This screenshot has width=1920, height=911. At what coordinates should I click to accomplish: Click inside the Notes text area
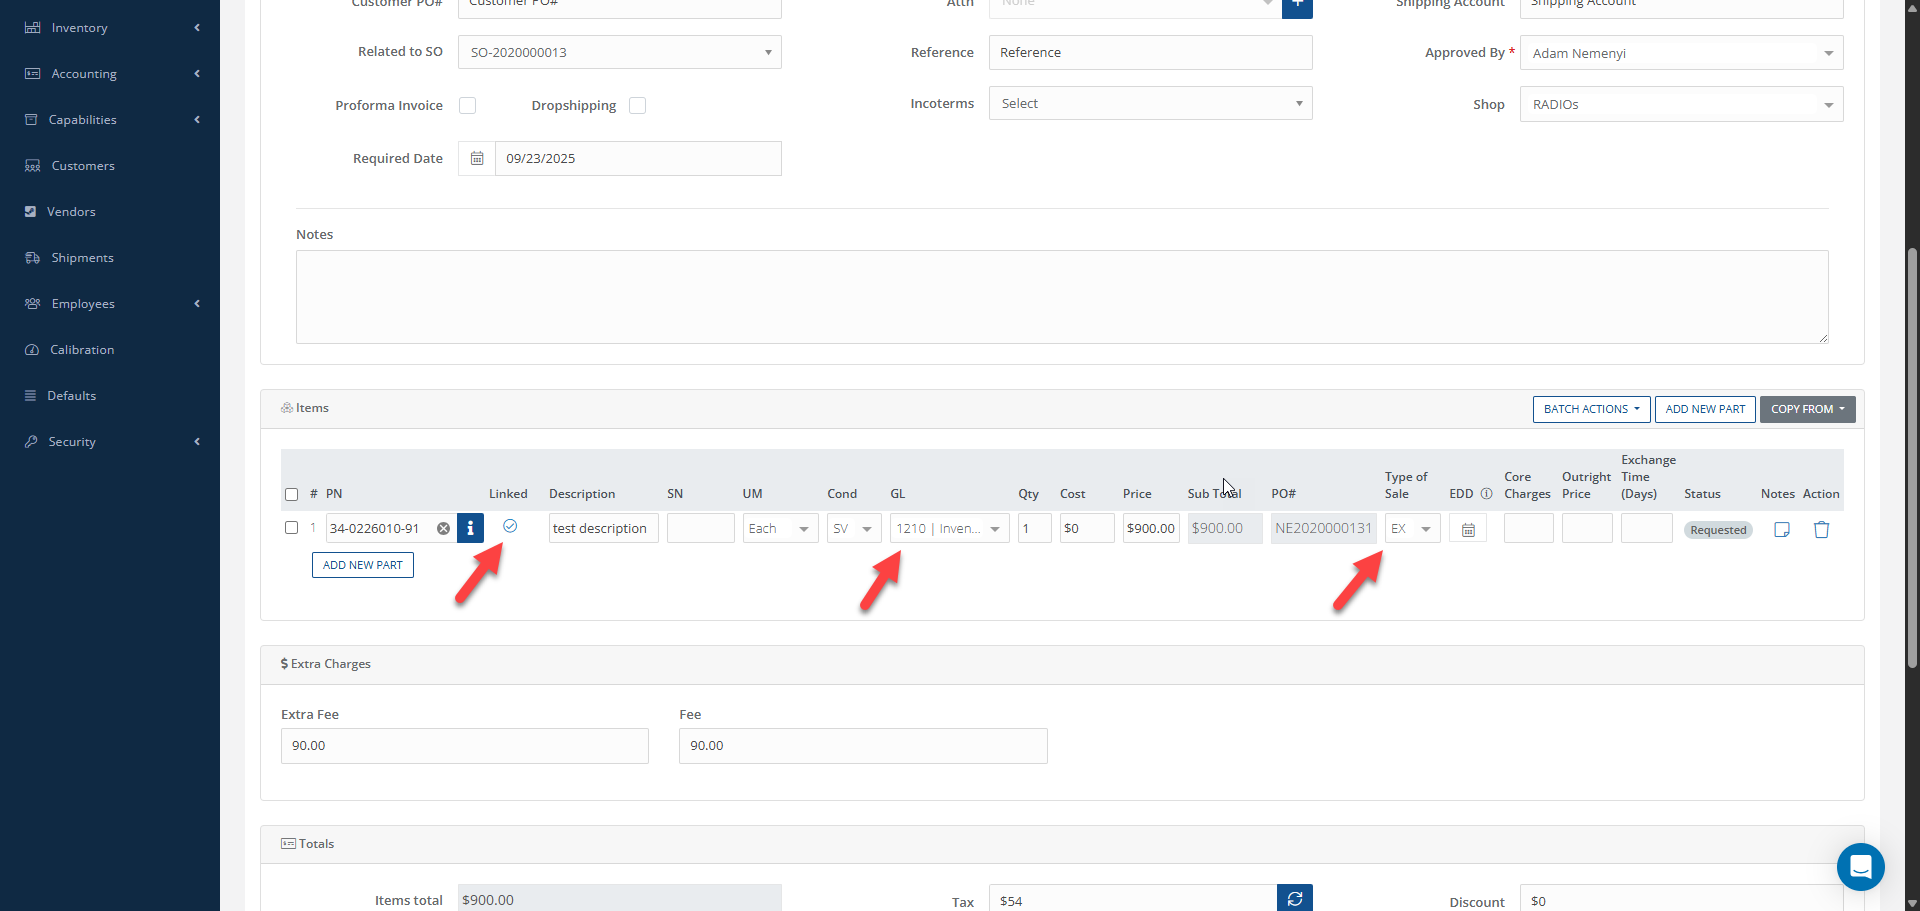click(1061, 297)
